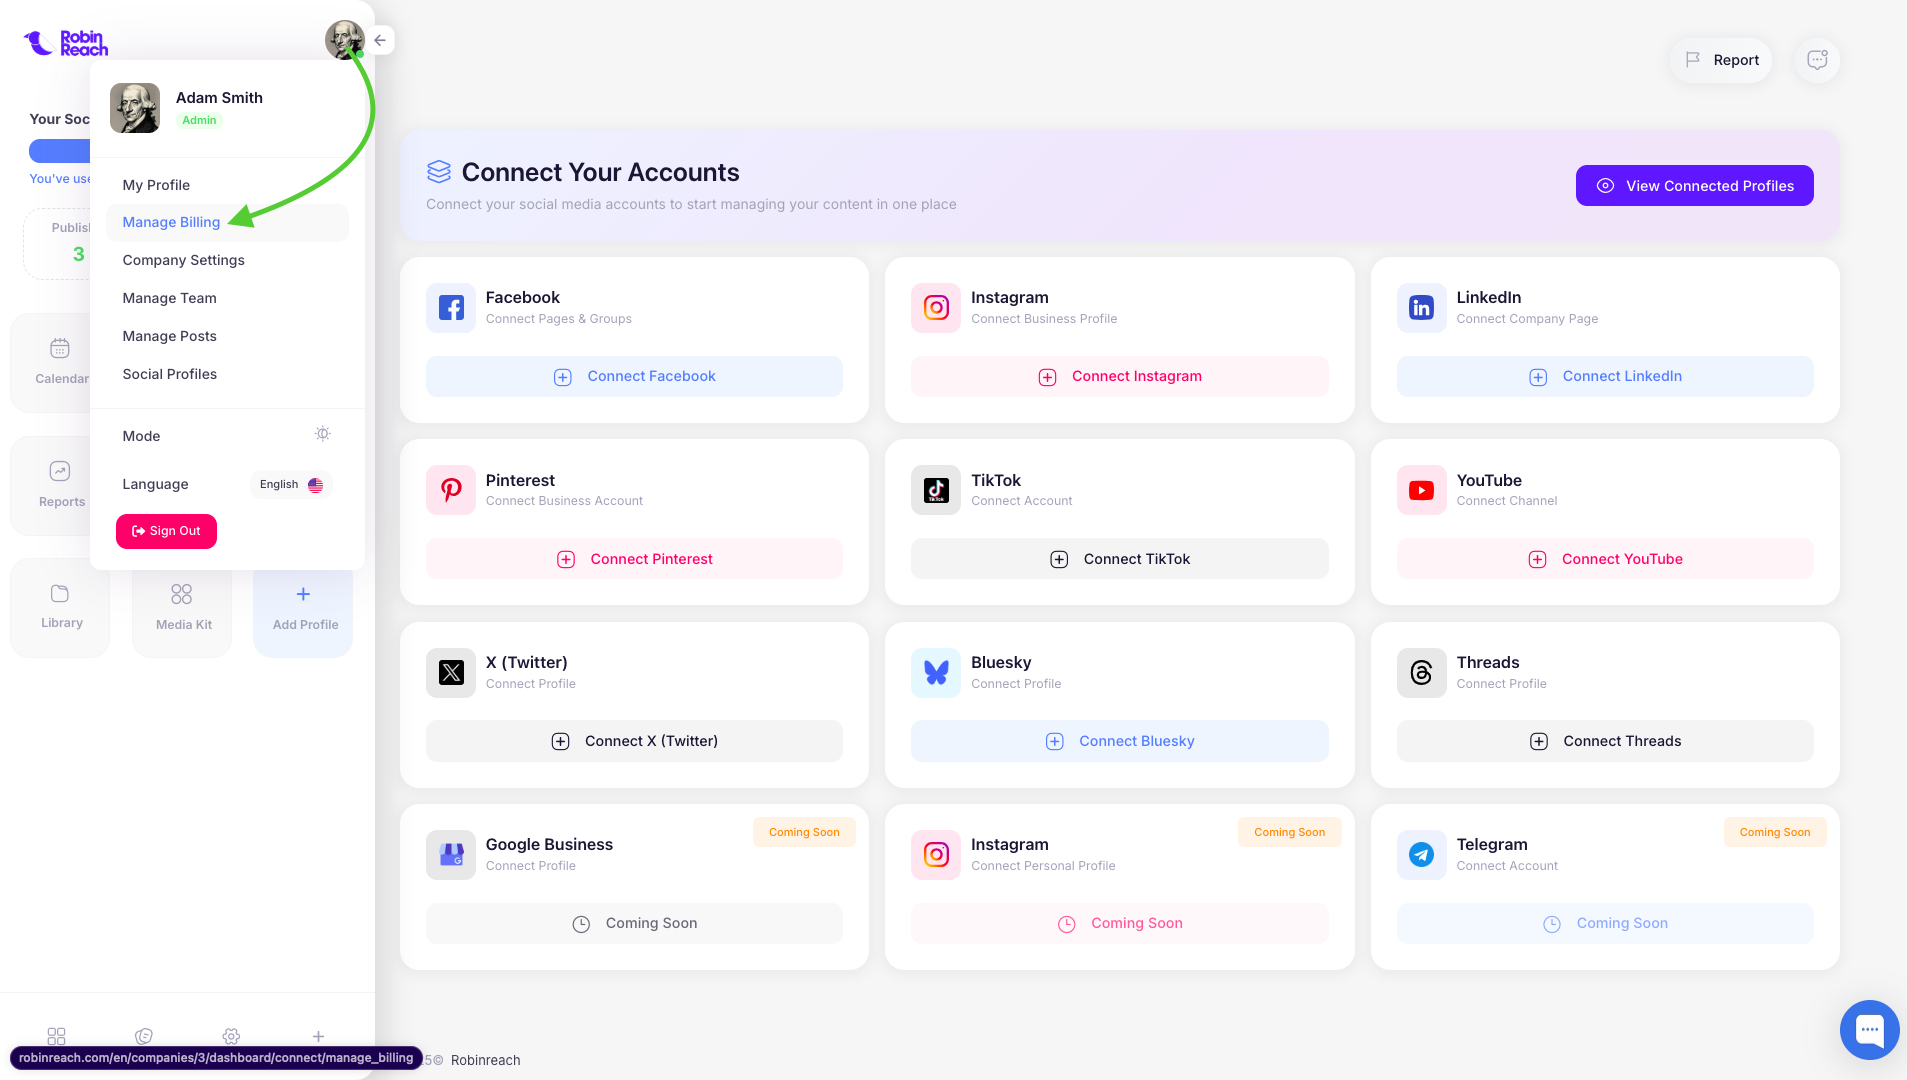1907x1080 pixels.
Task: Click Connect Threads button
Action: click(1604, 741)
